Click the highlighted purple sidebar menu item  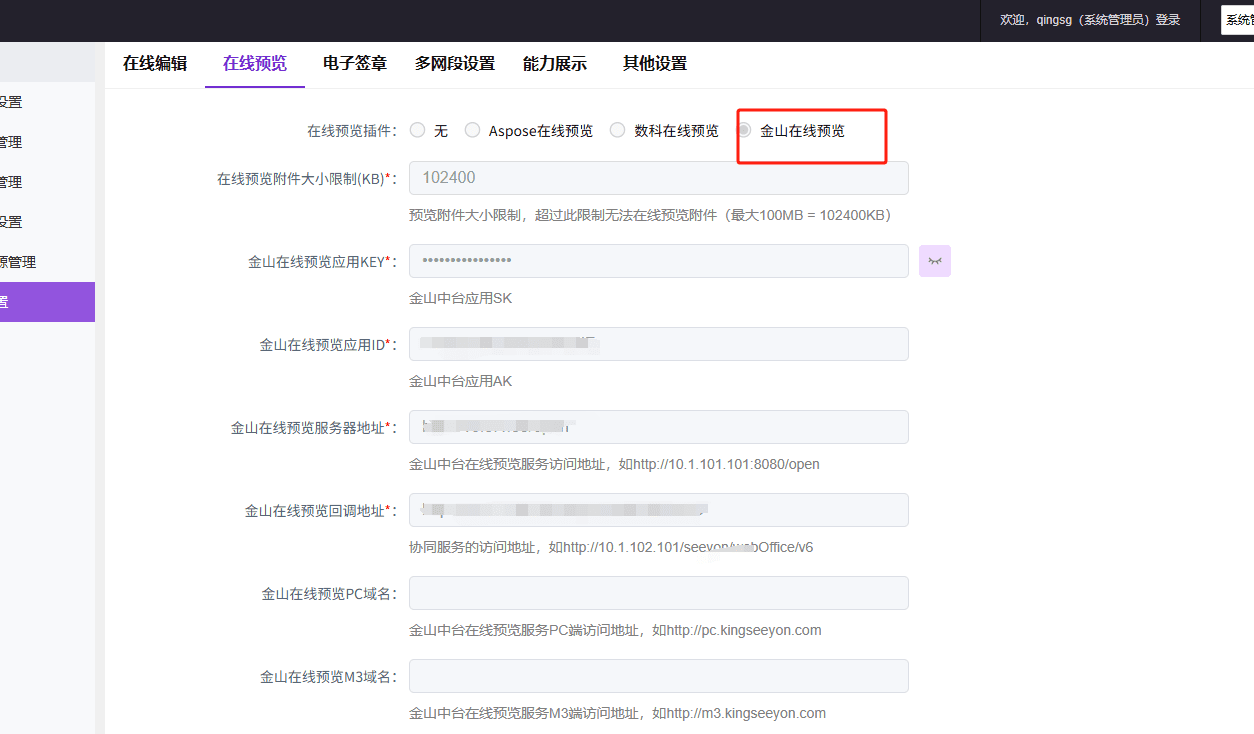[x=47, y=302]
